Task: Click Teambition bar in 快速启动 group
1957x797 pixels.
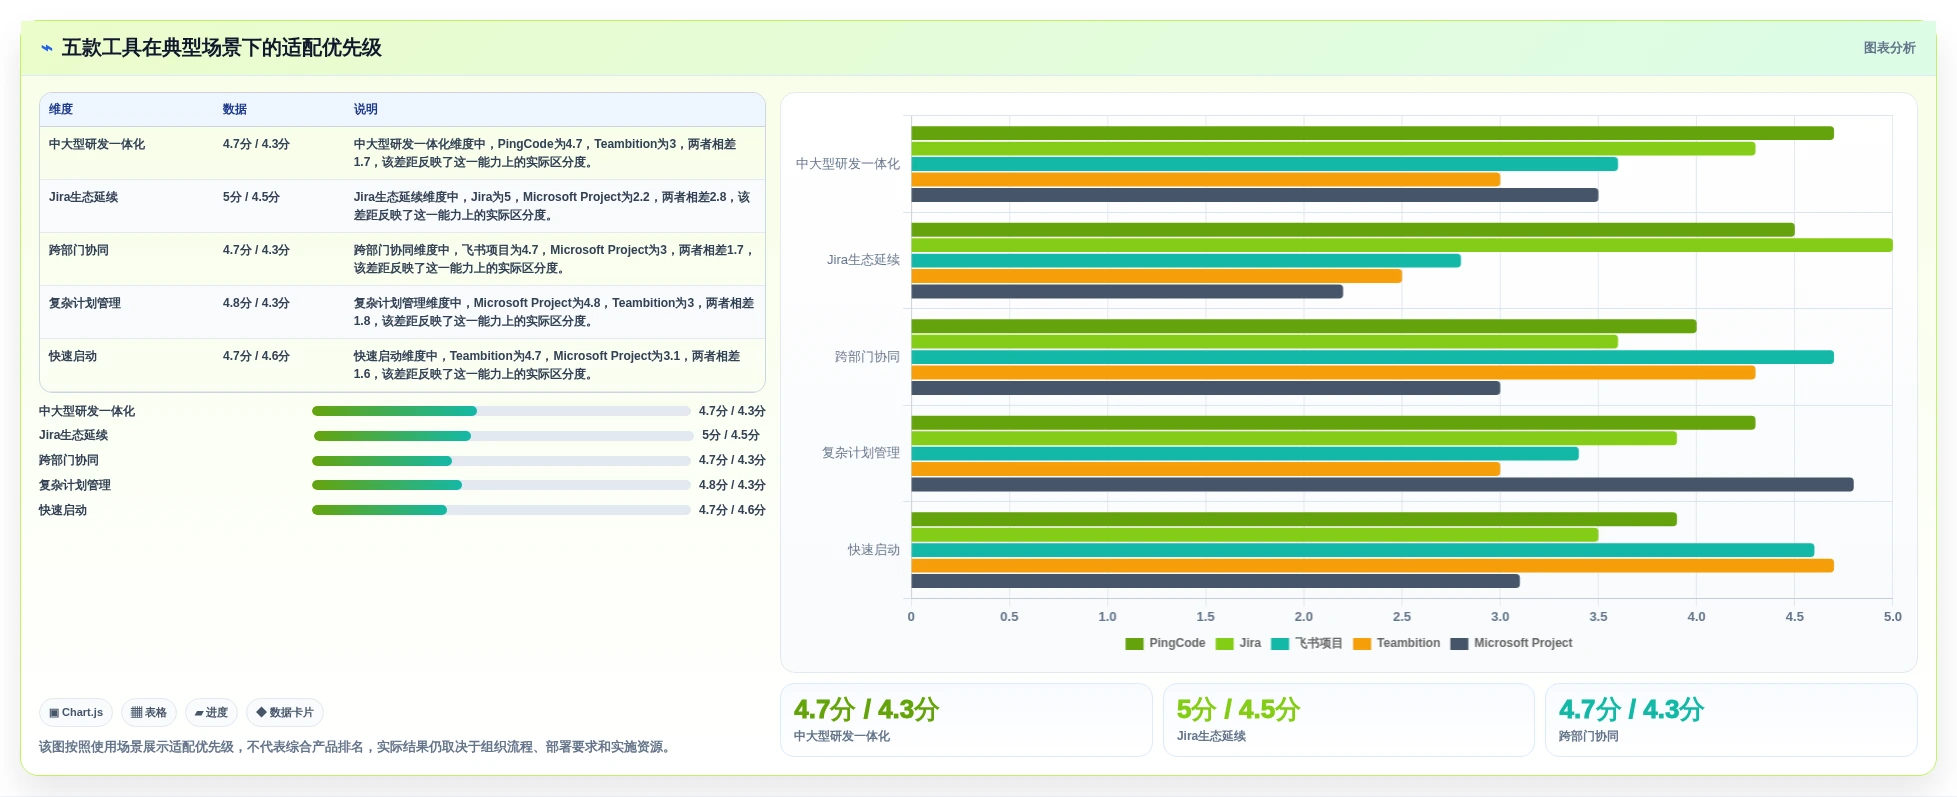Action: 1372,566
